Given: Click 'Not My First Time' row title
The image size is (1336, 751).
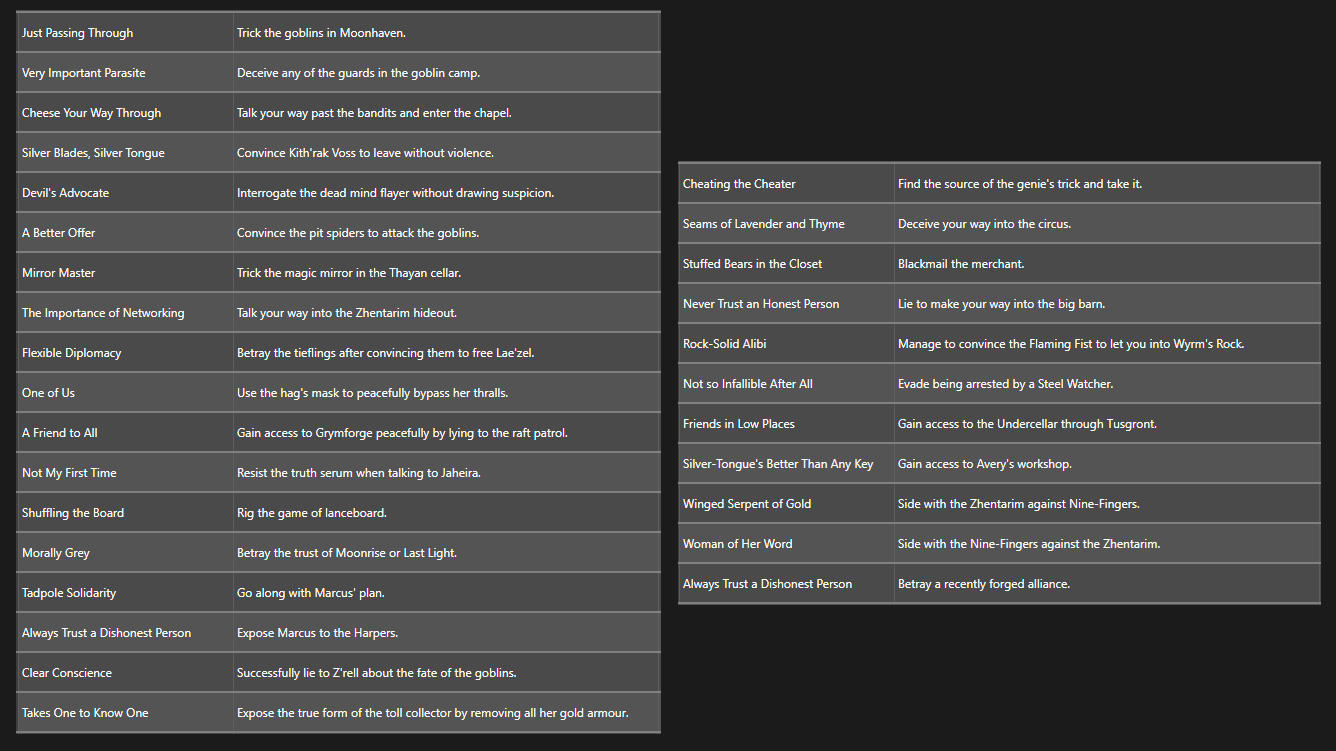Looking at the screenshot, I should pos(70,473).
